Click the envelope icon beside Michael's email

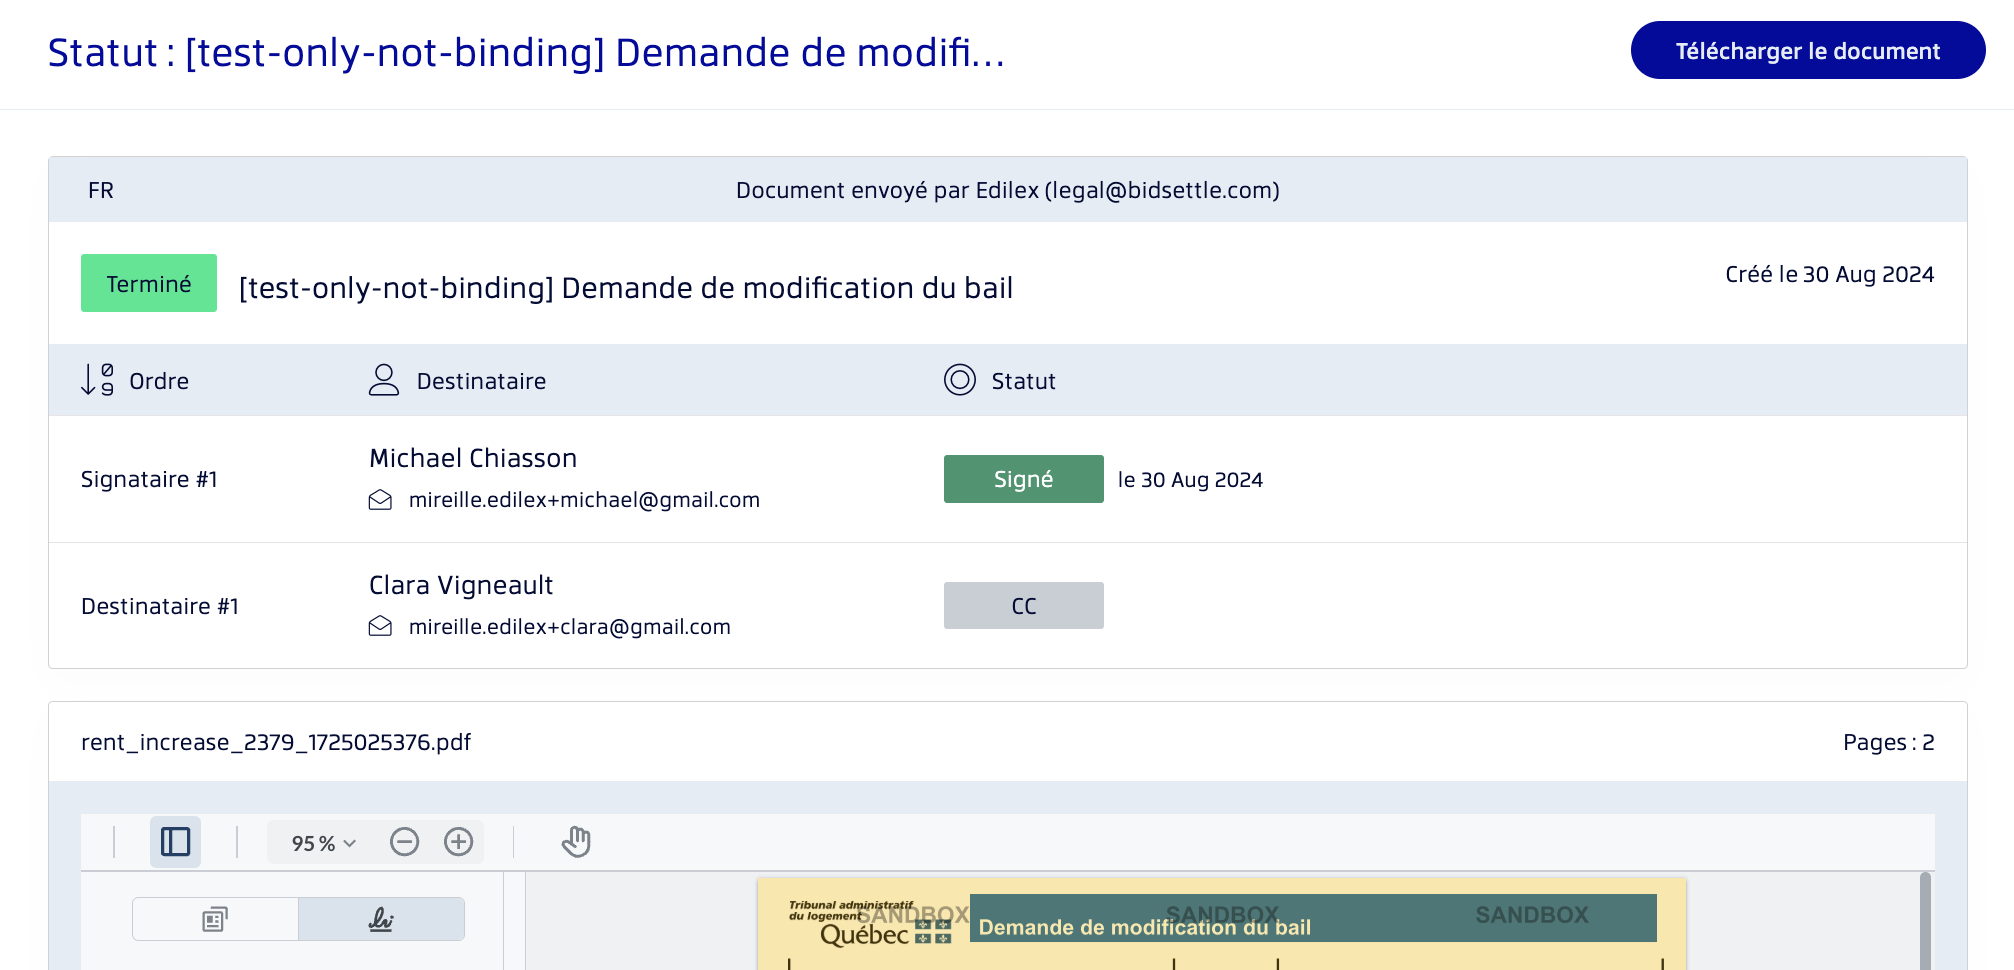pyautogui.click(x=380, y=500)
